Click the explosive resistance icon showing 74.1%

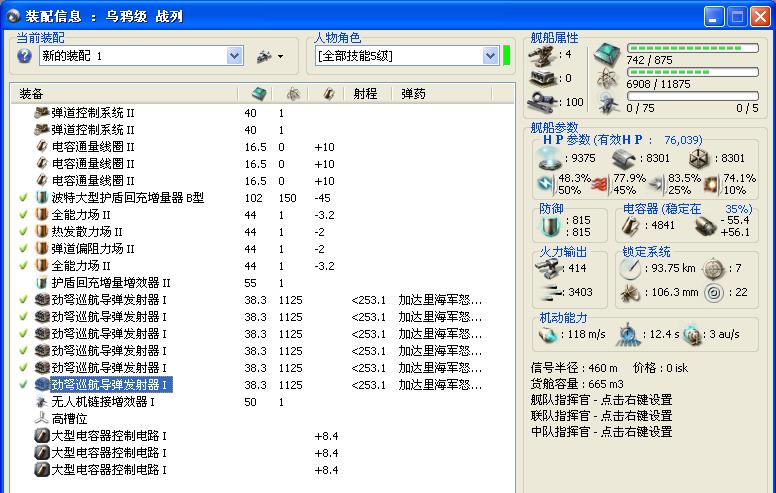712,184
